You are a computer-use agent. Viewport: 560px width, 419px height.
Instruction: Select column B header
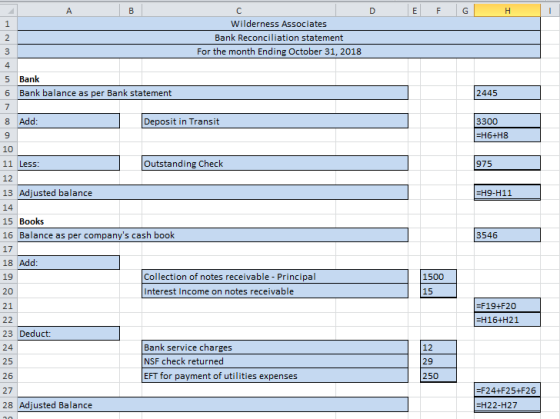[131, 11]
